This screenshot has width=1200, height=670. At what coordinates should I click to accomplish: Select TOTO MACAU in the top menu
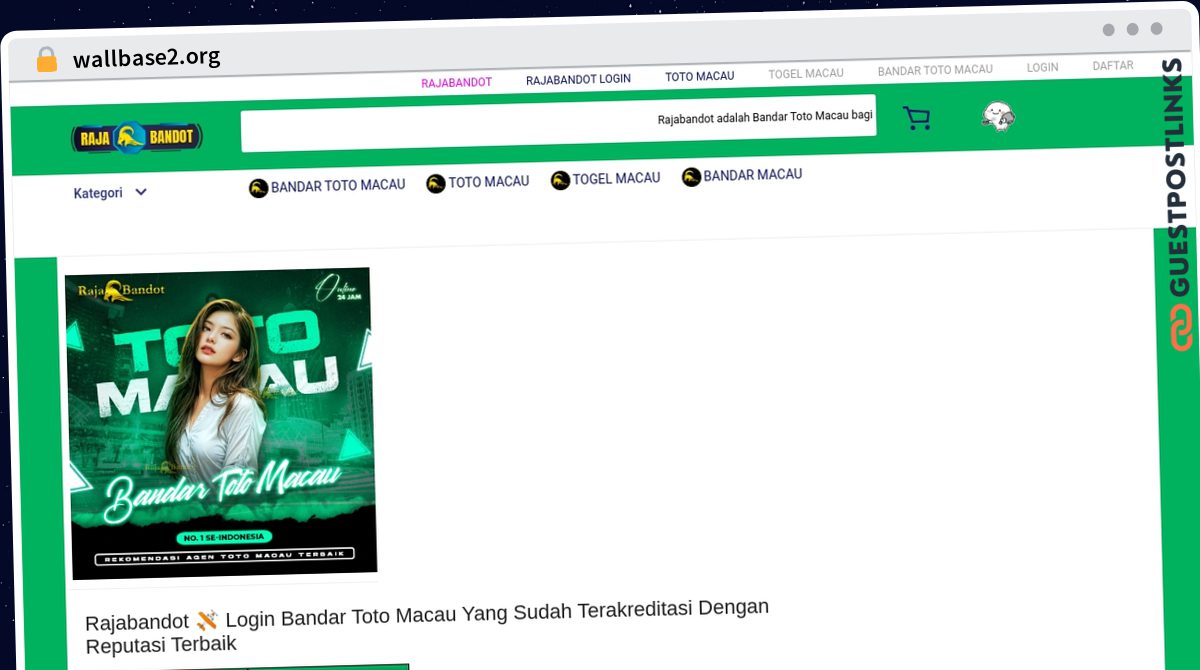pyautogui.click(x=699, y=76)
